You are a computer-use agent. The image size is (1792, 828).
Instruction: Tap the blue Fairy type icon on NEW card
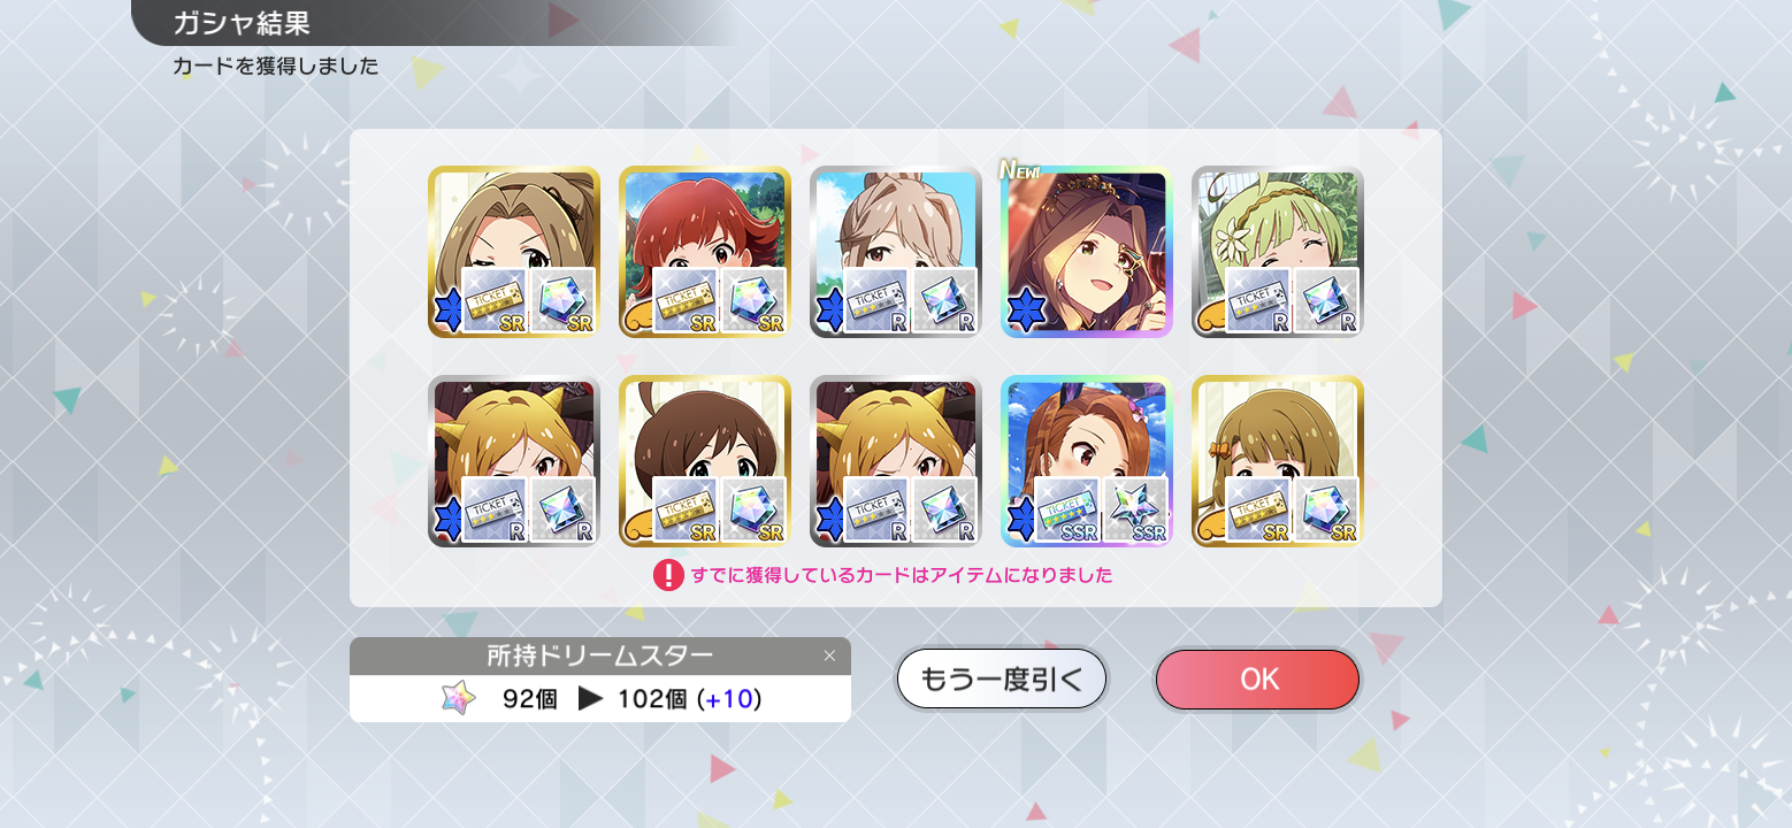pyautogui.click(x=1025, y=311)
